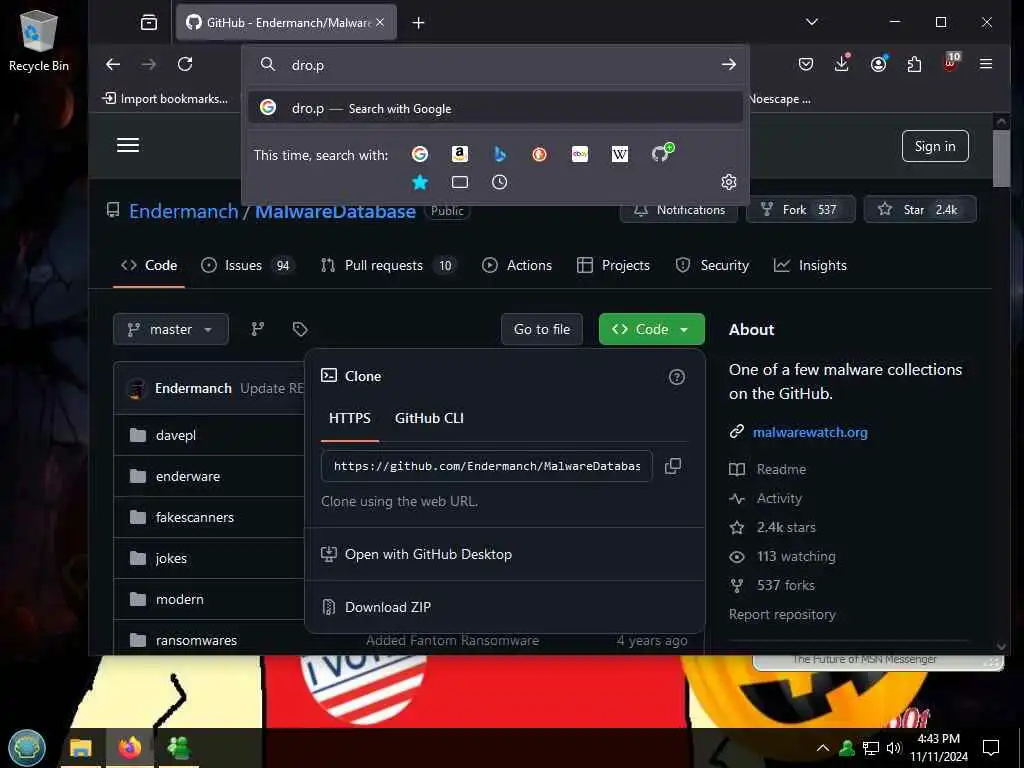
Task: Select dro.p Search with Google suggestion
Action: (496, 108)
